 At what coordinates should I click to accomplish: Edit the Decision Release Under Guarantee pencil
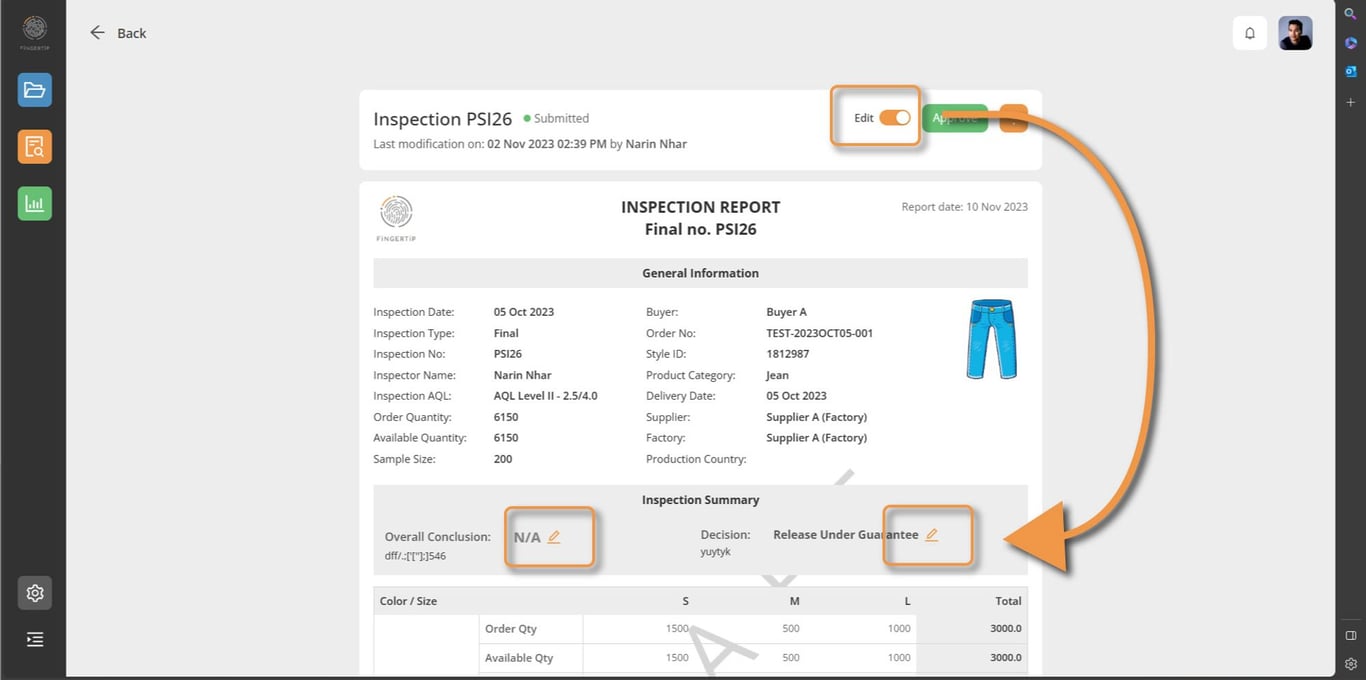tap(931, 535)
